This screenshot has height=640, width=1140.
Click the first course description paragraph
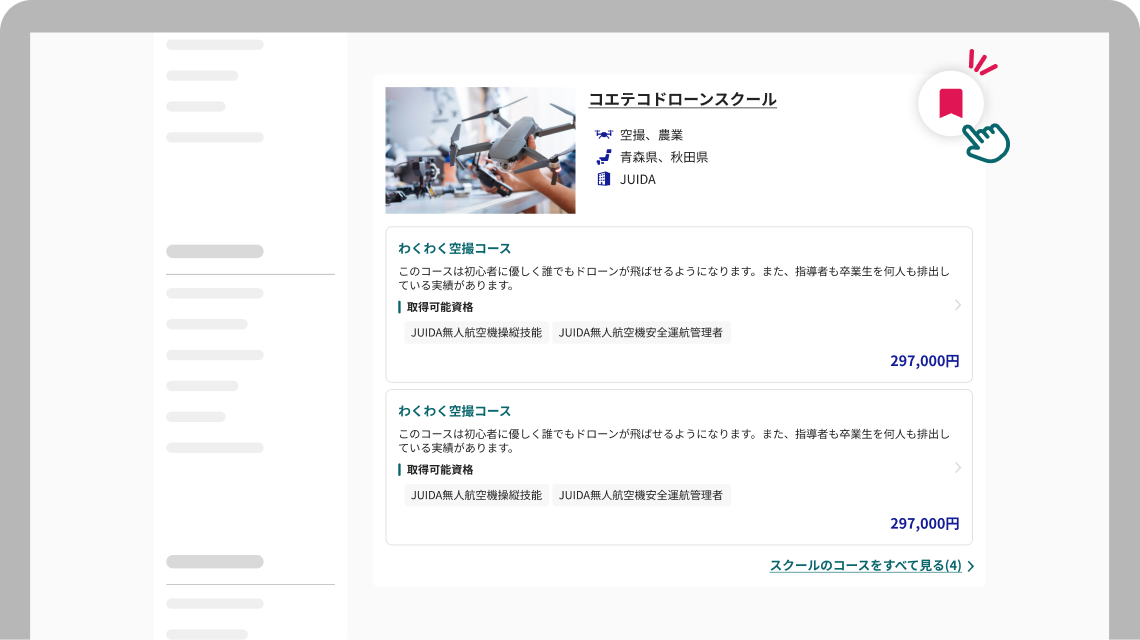click(x=674, y=278)
